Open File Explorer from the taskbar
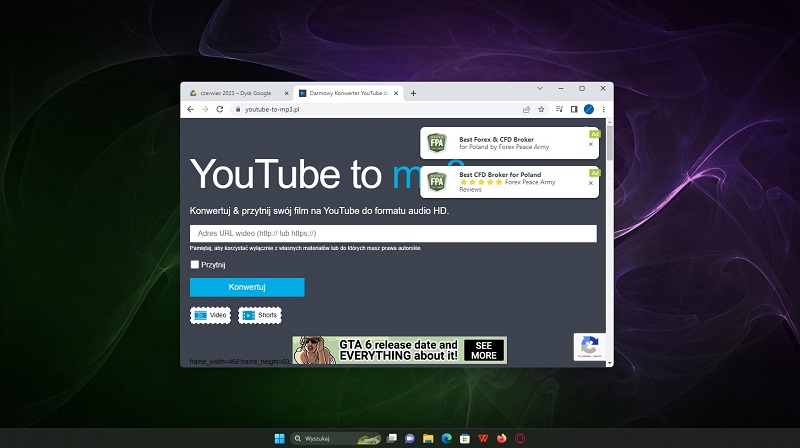Screen dimensions: 800x448 428,438
